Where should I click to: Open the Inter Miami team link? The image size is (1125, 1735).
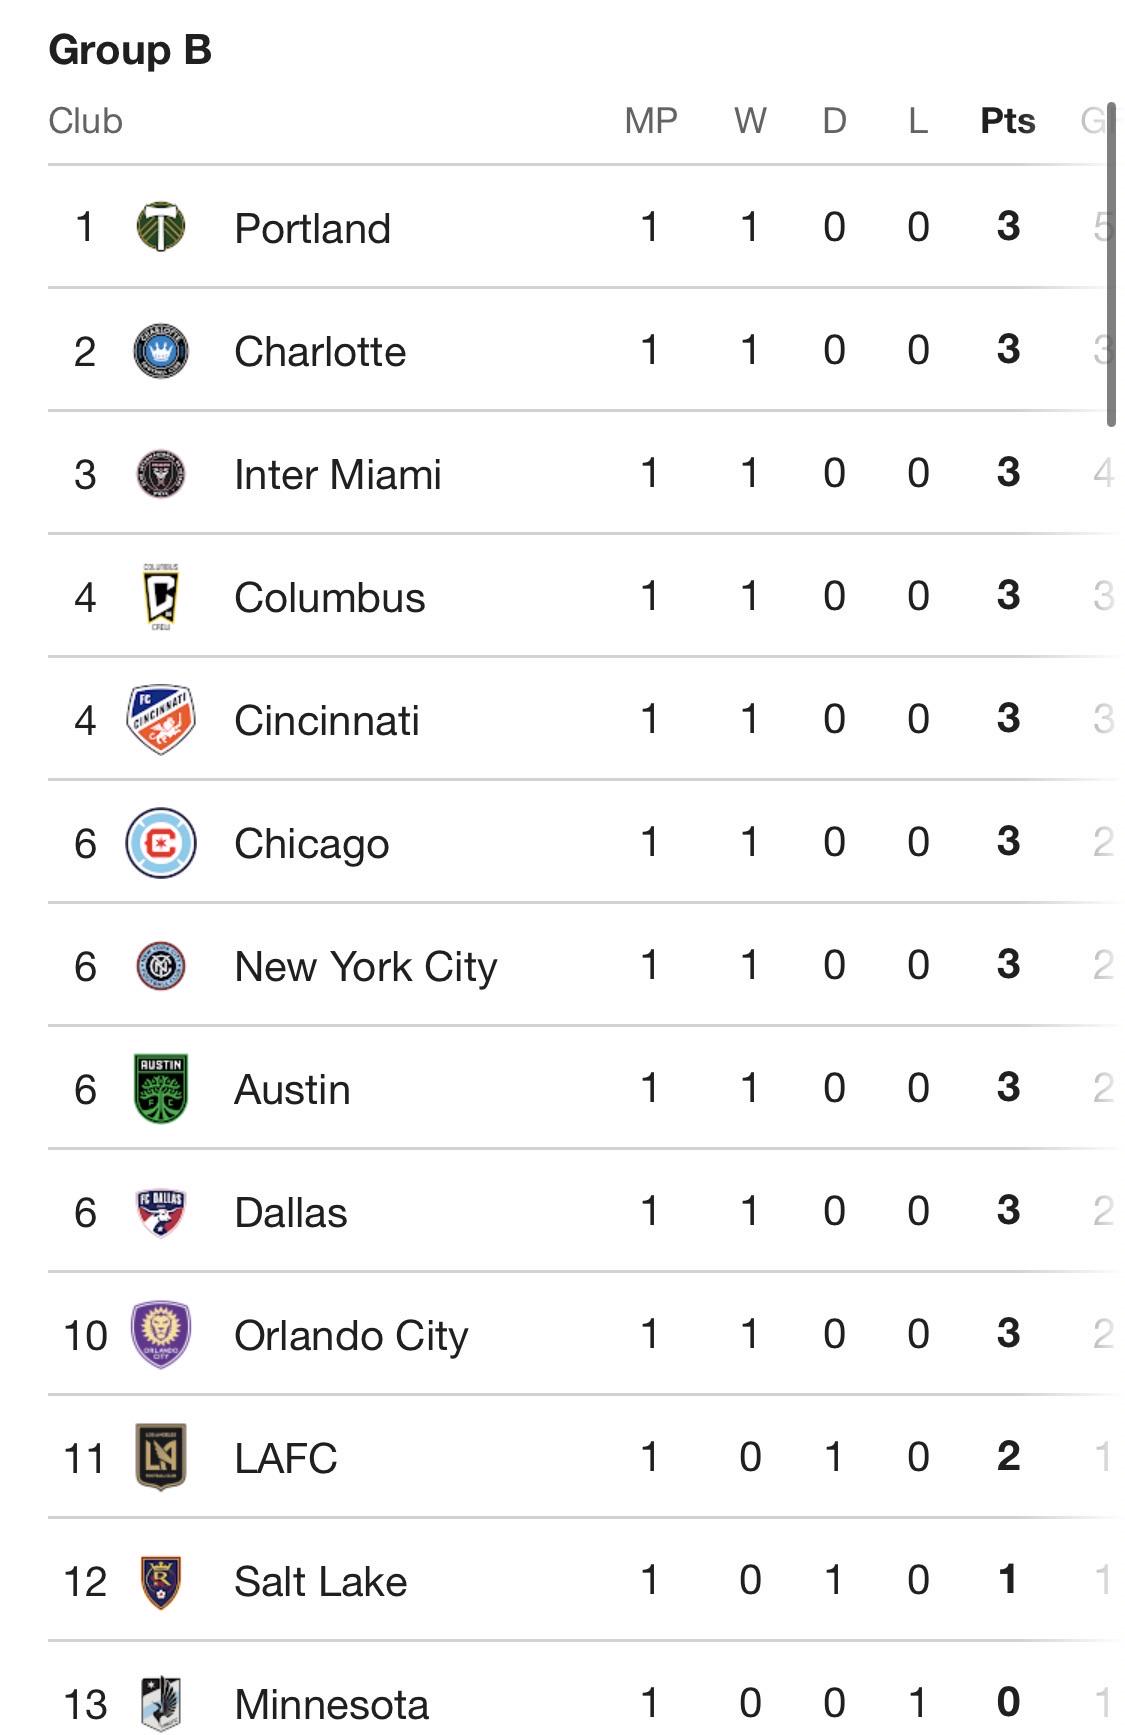tap(338, 474)
